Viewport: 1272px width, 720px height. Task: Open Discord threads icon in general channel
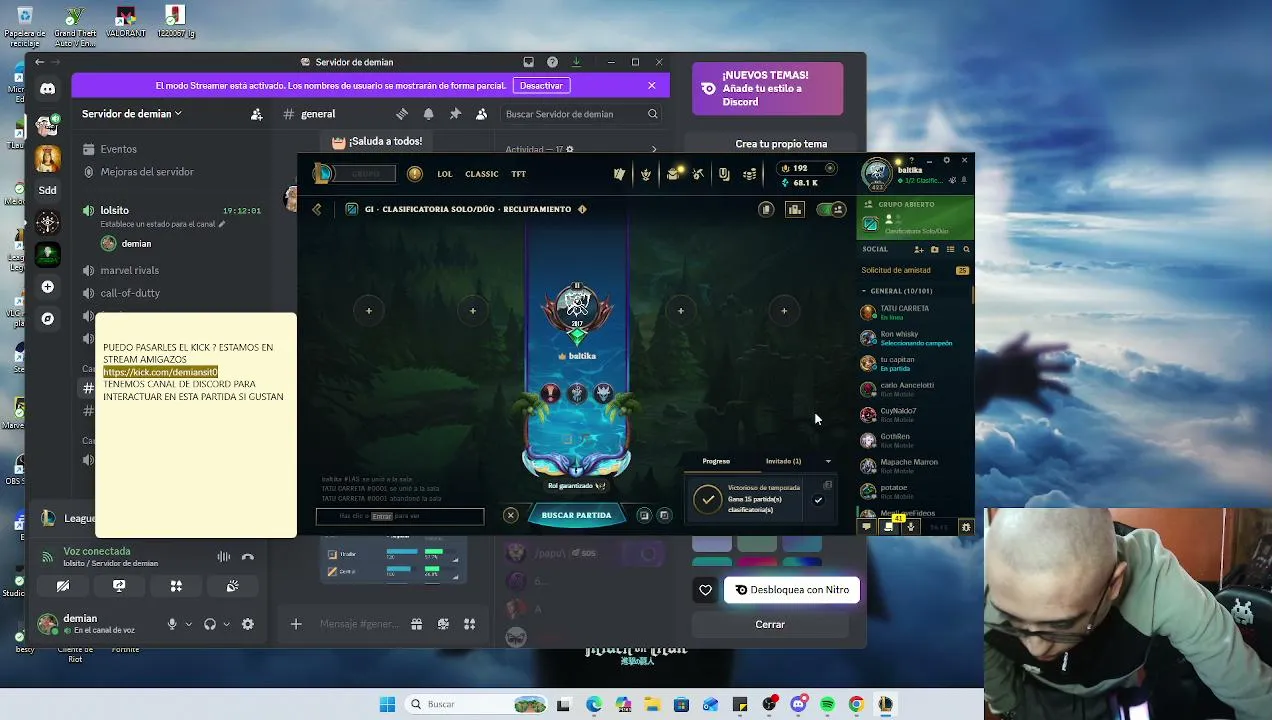pos(402,114)
